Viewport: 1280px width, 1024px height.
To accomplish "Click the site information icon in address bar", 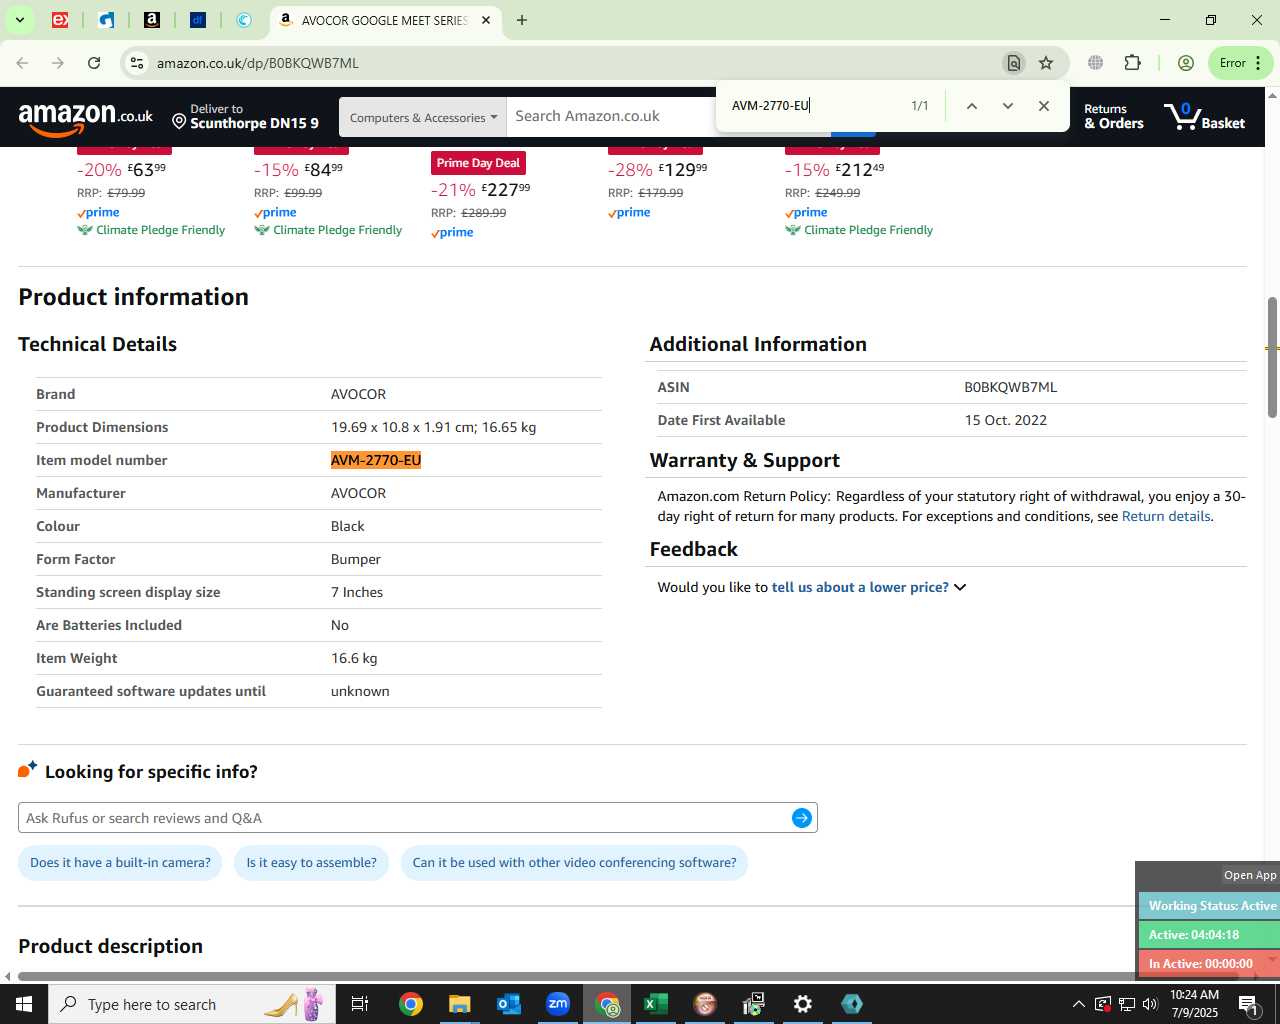I will pos(137,63).
